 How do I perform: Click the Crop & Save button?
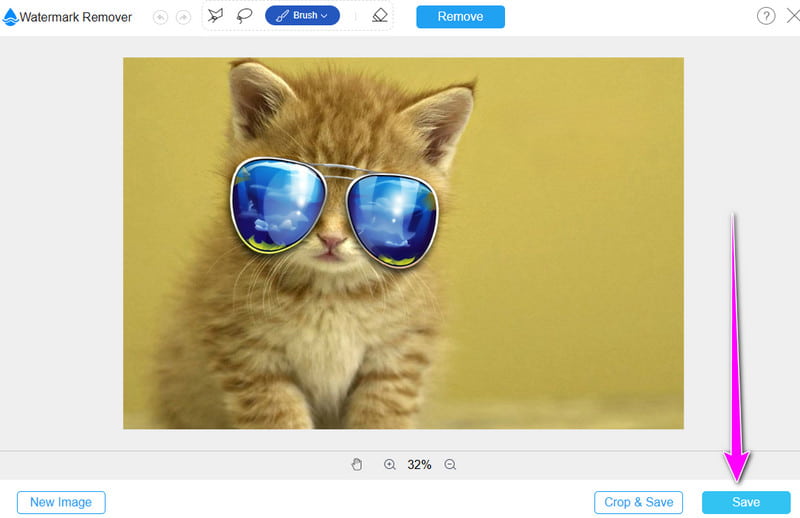tap(638, 502)
